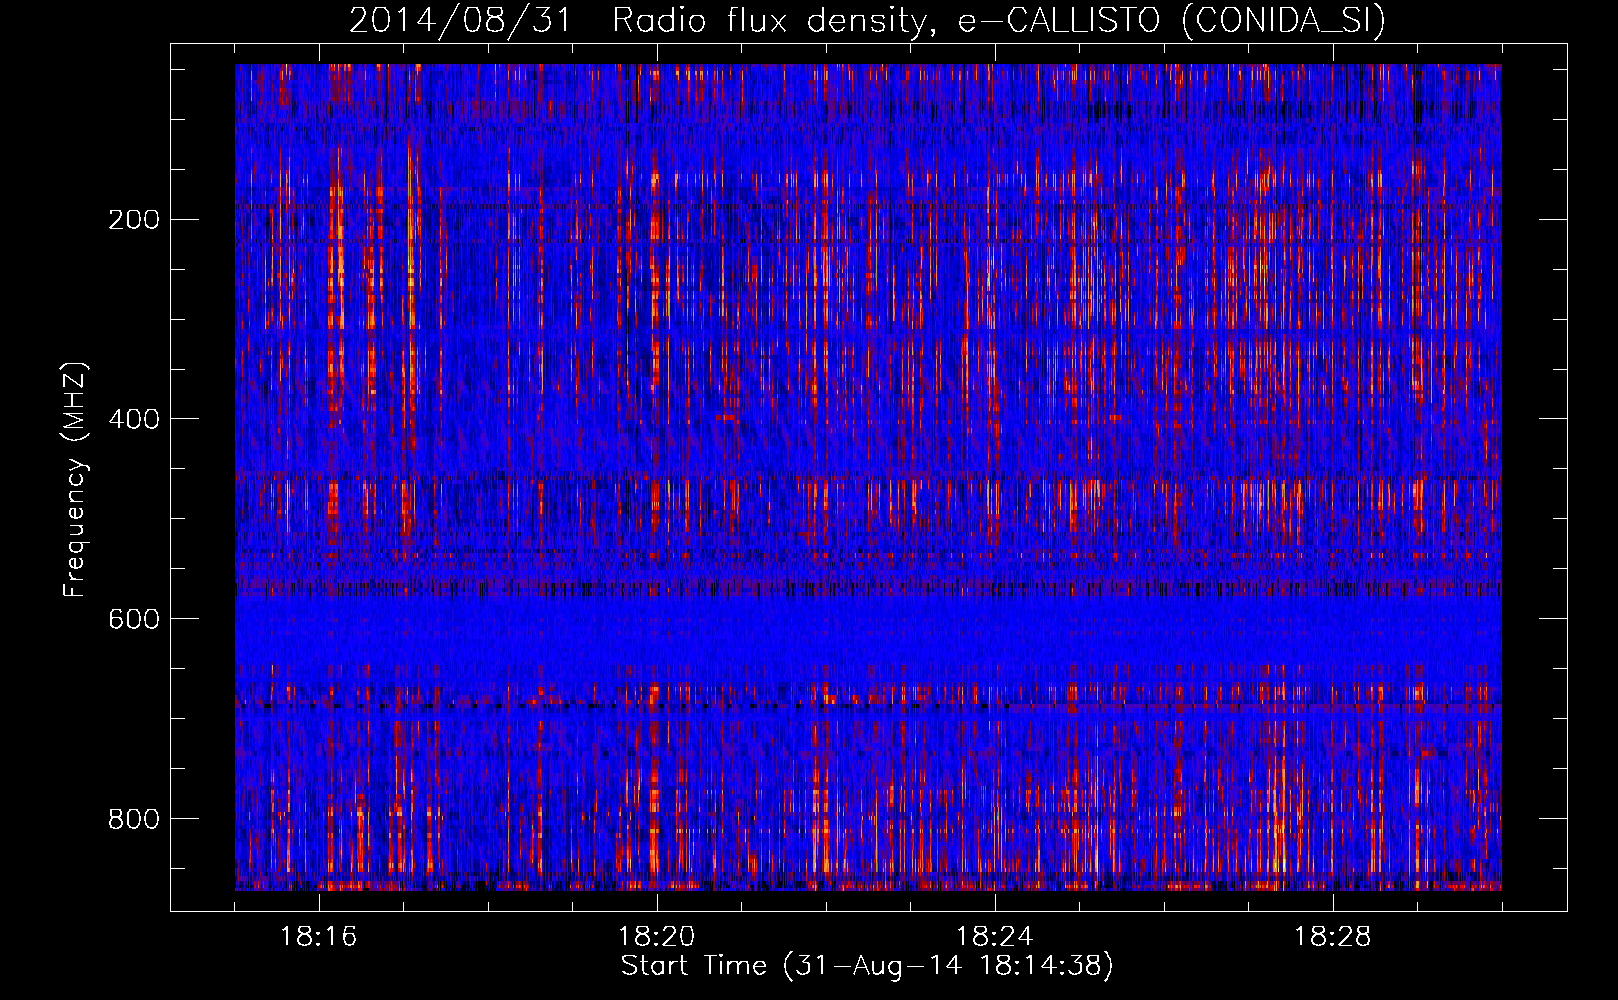The height and width of the screenshot is (1000, 1618).
Task: Click the 18:20 time tick label
Action: [x=657, y=937]
